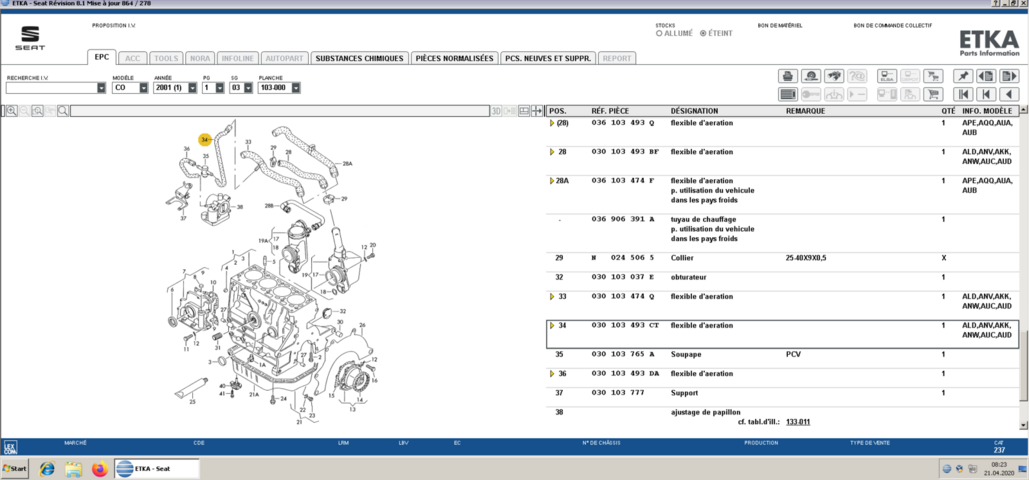Toggle the illustration layout view icon
Image resolution: width=1029 pixels, height=480 pixels.
pyautogui.click(x=524, y=111)
